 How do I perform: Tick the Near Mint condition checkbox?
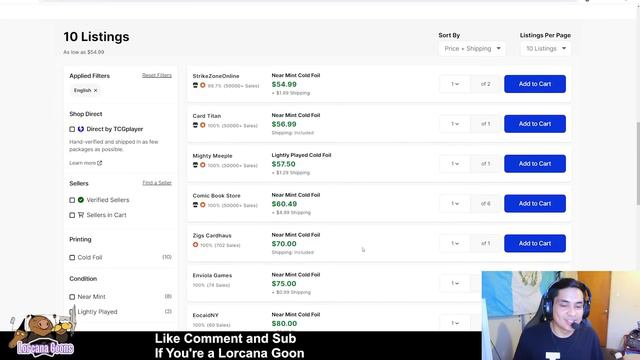tap(72, 297)
